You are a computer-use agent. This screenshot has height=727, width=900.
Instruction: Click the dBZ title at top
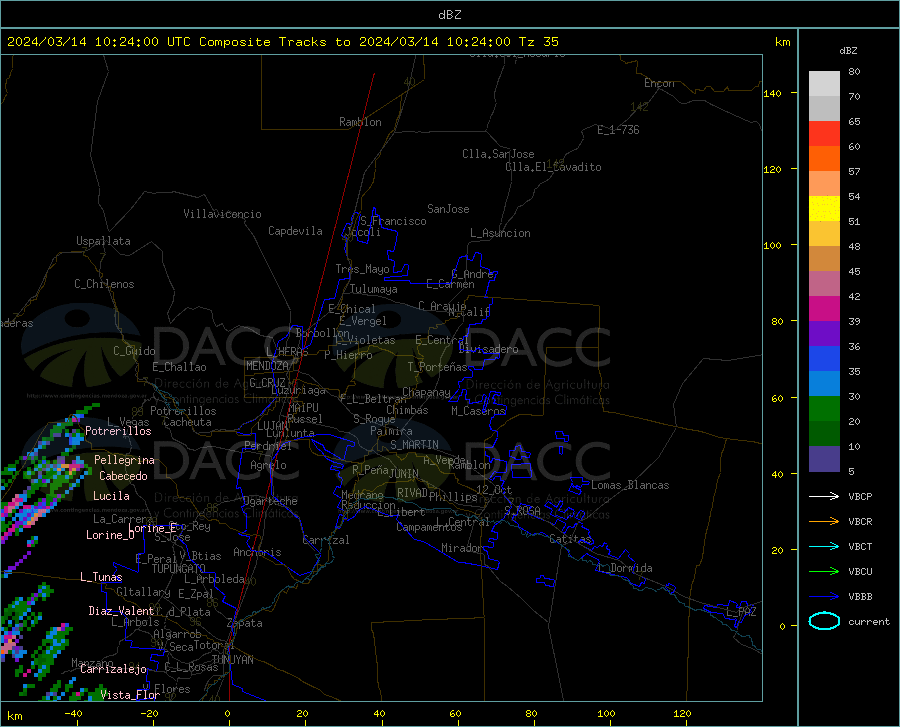[x=449, y=14]
